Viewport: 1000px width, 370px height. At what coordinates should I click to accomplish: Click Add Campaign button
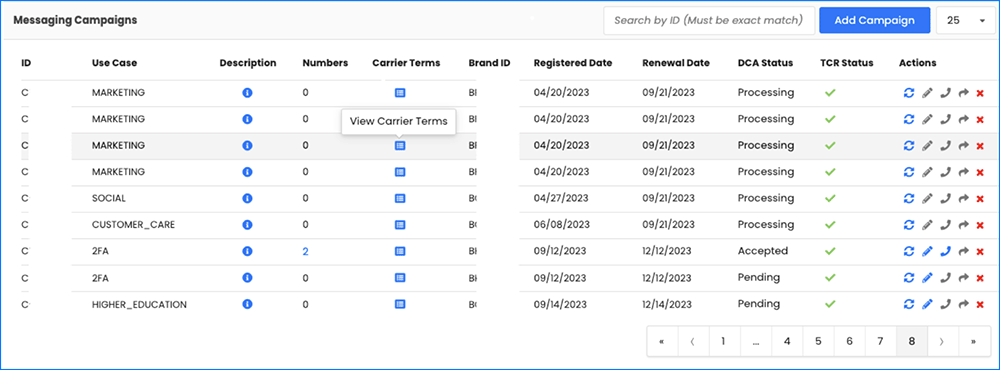click(874, 20)
